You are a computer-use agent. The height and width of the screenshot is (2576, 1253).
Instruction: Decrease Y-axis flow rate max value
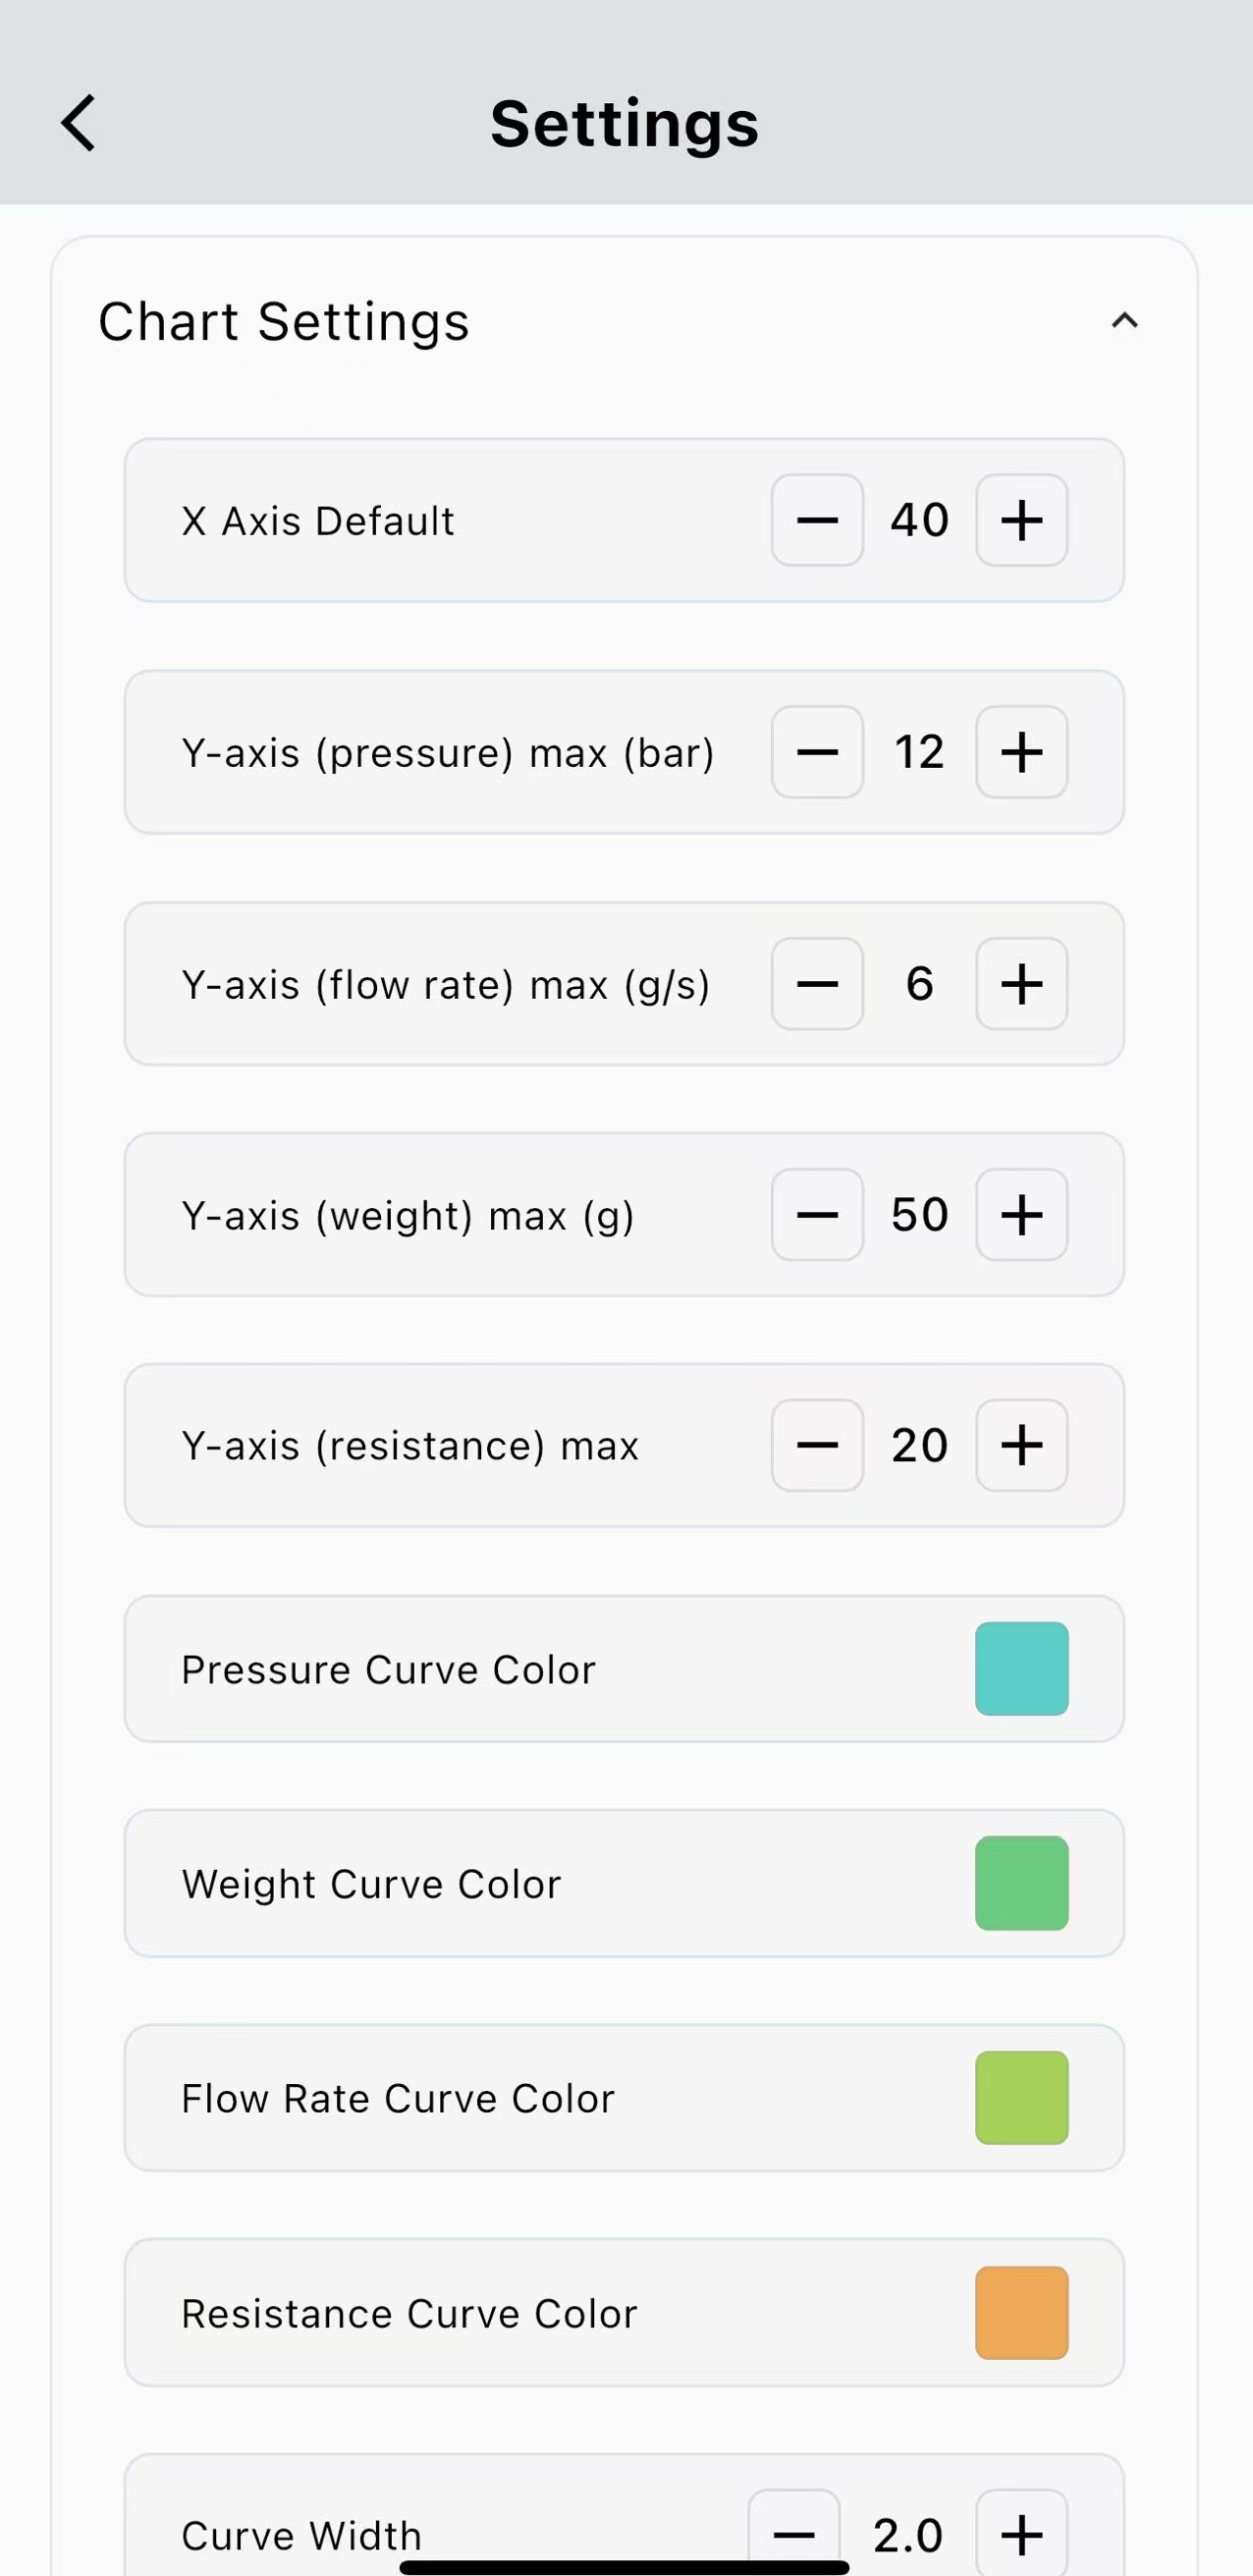817,984
